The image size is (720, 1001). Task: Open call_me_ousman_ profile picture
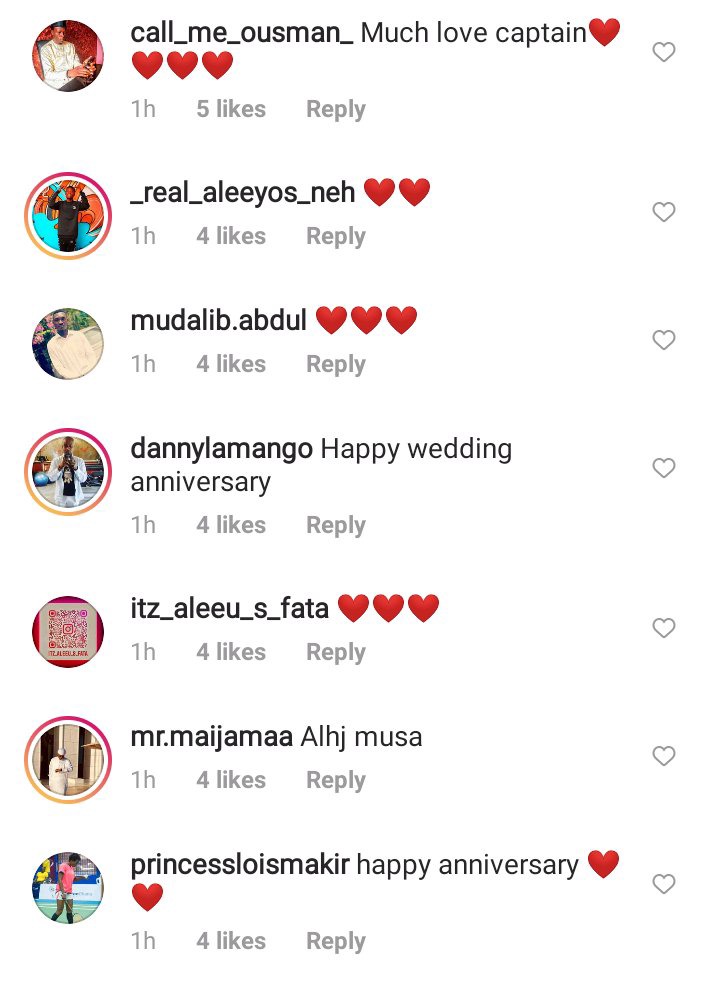coord(68,56)
